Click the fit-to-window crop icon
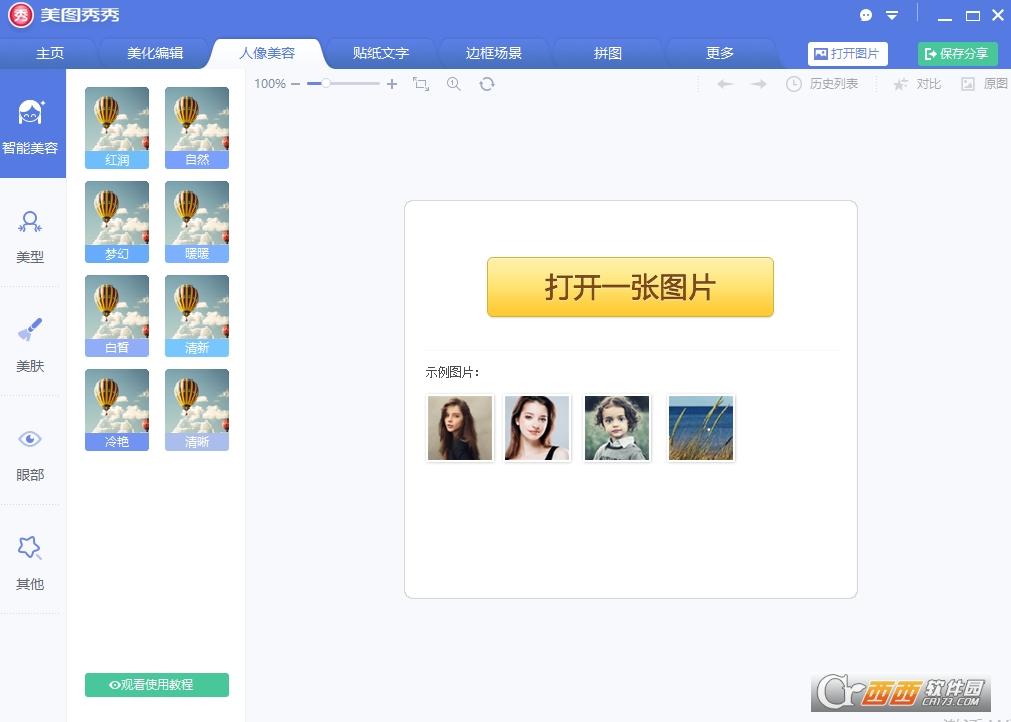 point(421,84)
